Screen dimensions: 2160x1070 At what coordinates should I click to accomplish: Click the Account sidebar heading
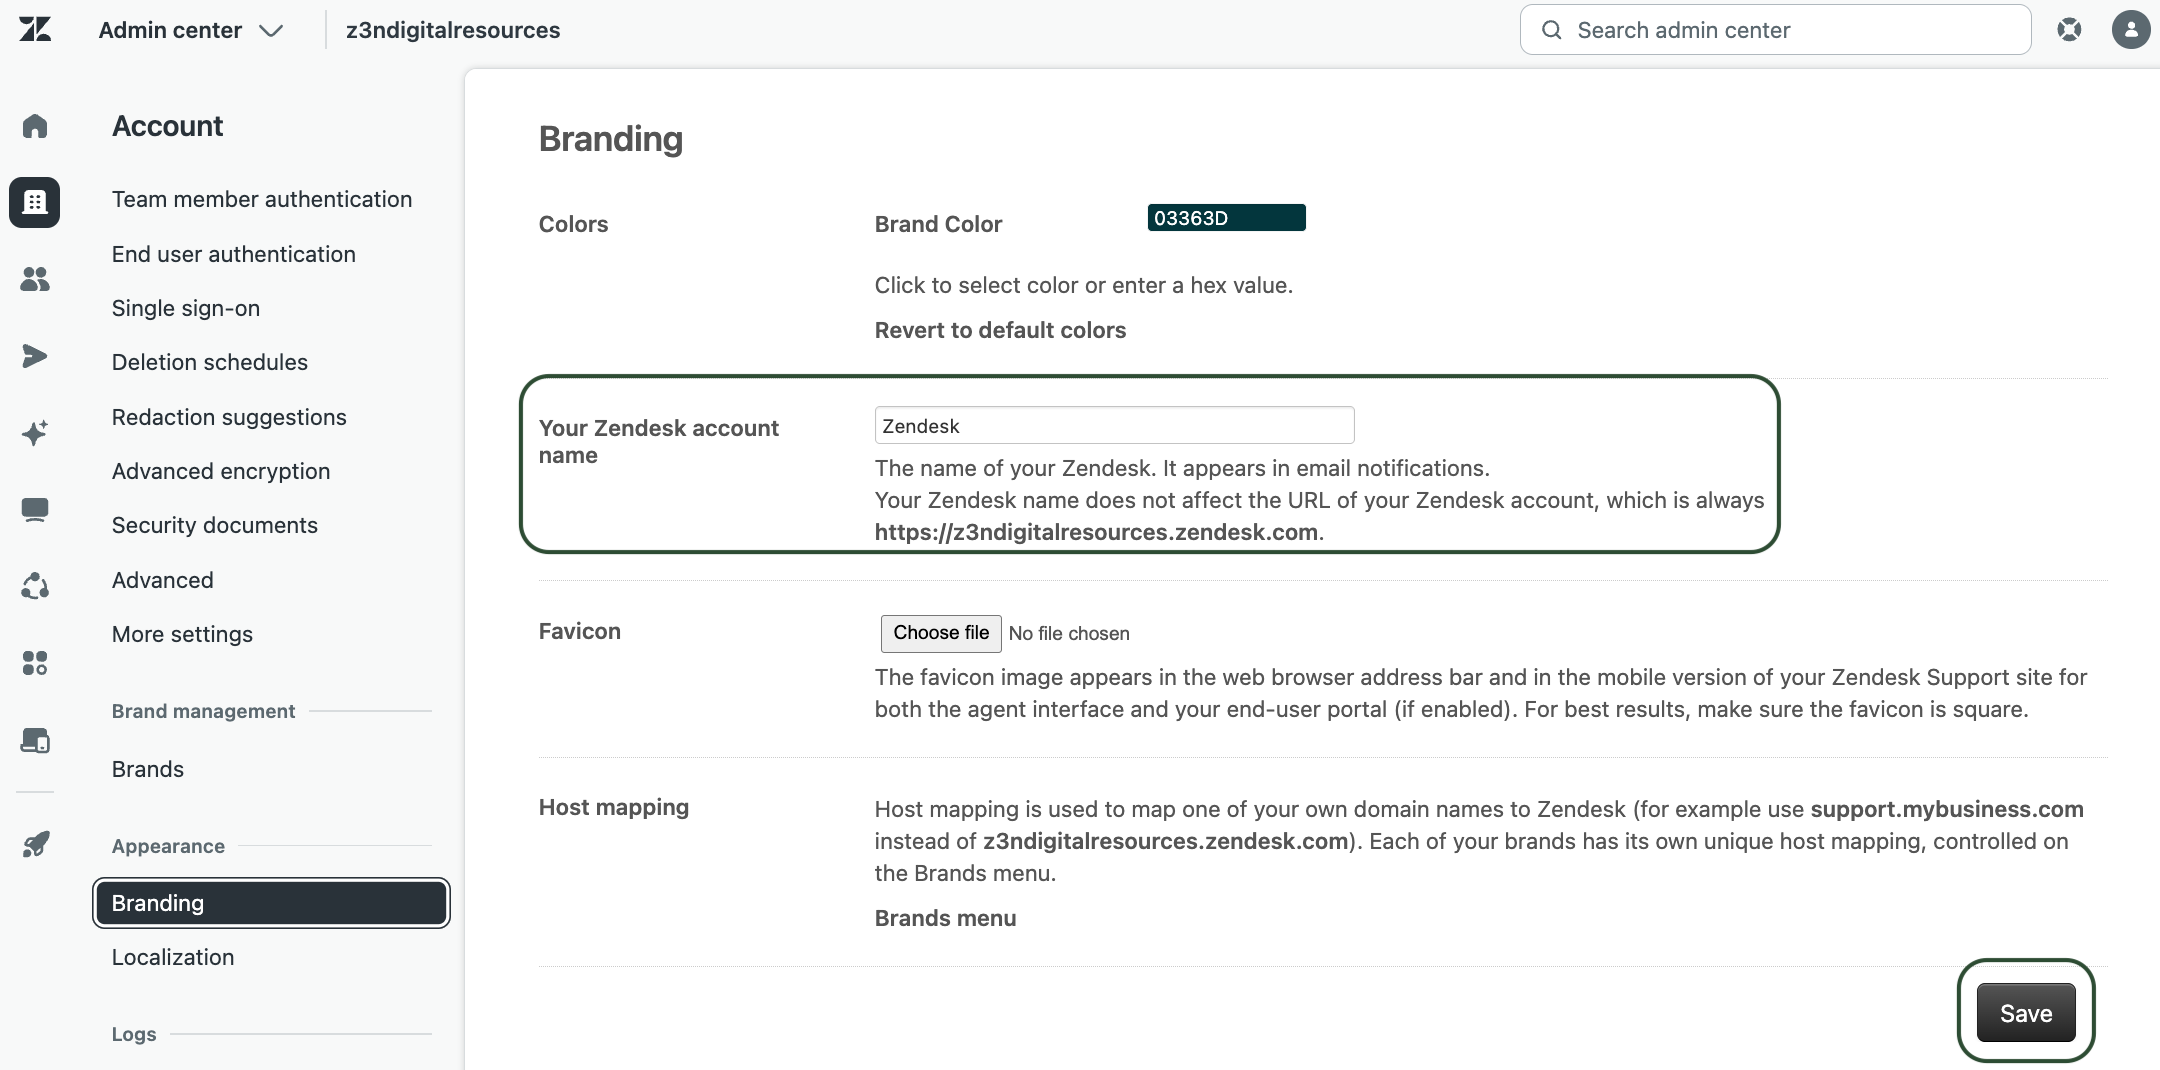click(167, 126)
